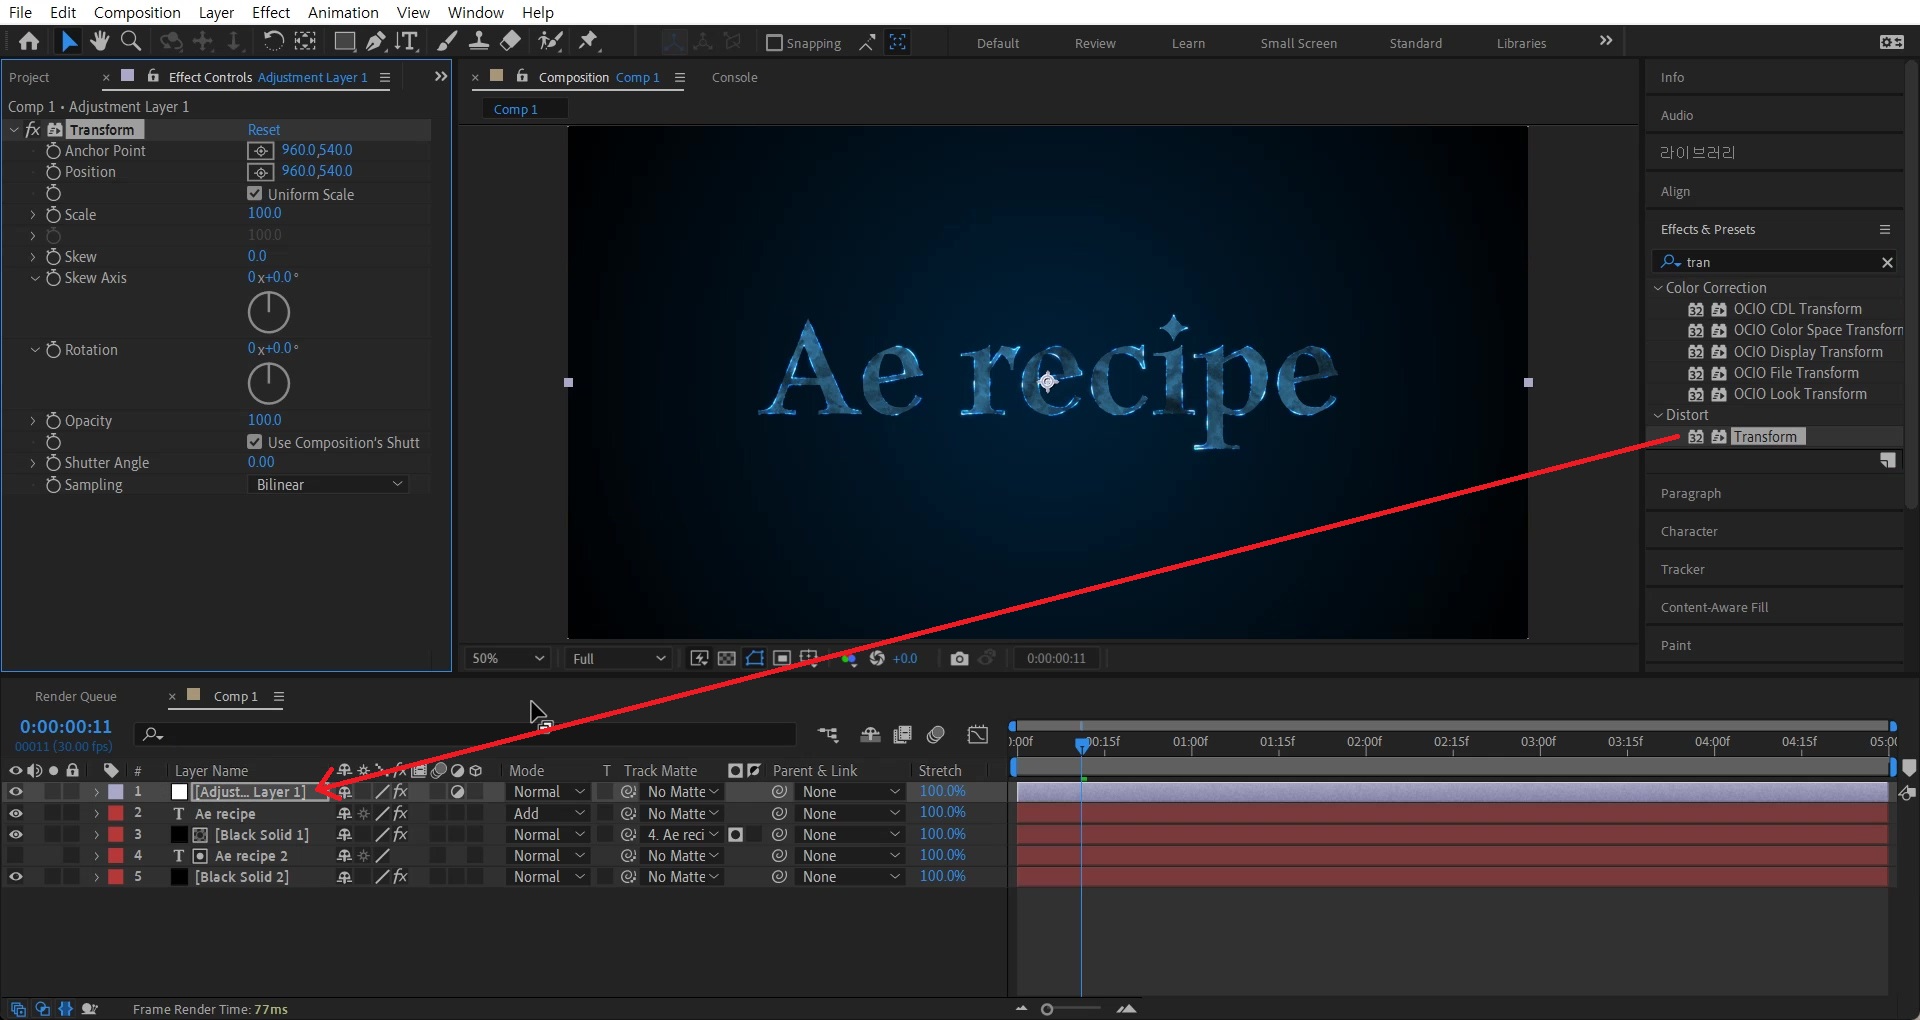Hide Black Solid 1 layer
Screen dimensions: 1920x1020
(16, 834)
